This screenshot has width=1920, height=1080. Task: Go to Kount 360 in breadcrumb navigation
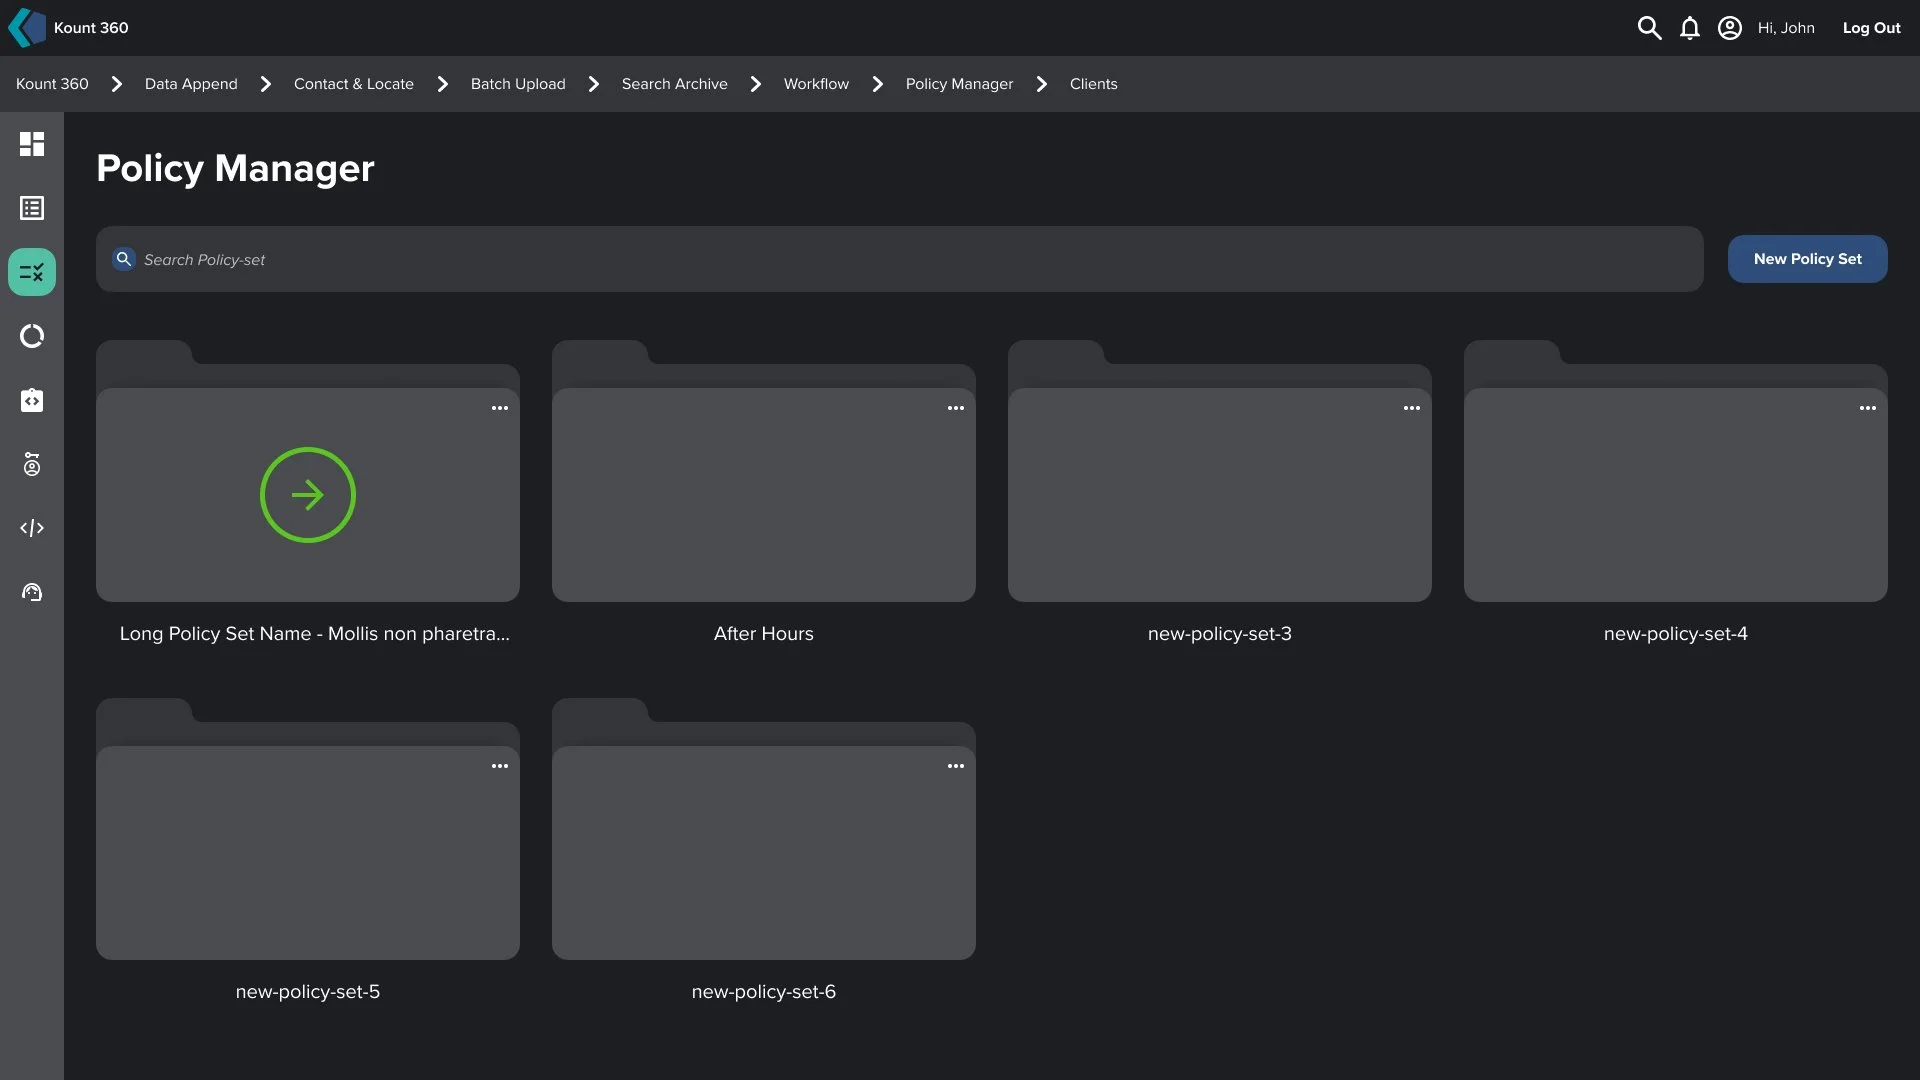52,84
